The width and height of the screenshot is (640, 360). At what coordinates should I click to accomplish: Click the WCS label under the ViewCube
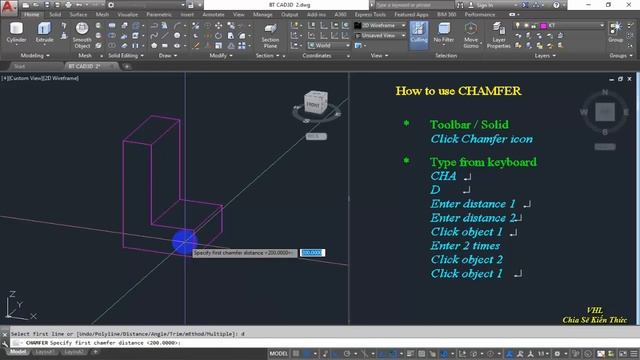click(x=316, y=137)
